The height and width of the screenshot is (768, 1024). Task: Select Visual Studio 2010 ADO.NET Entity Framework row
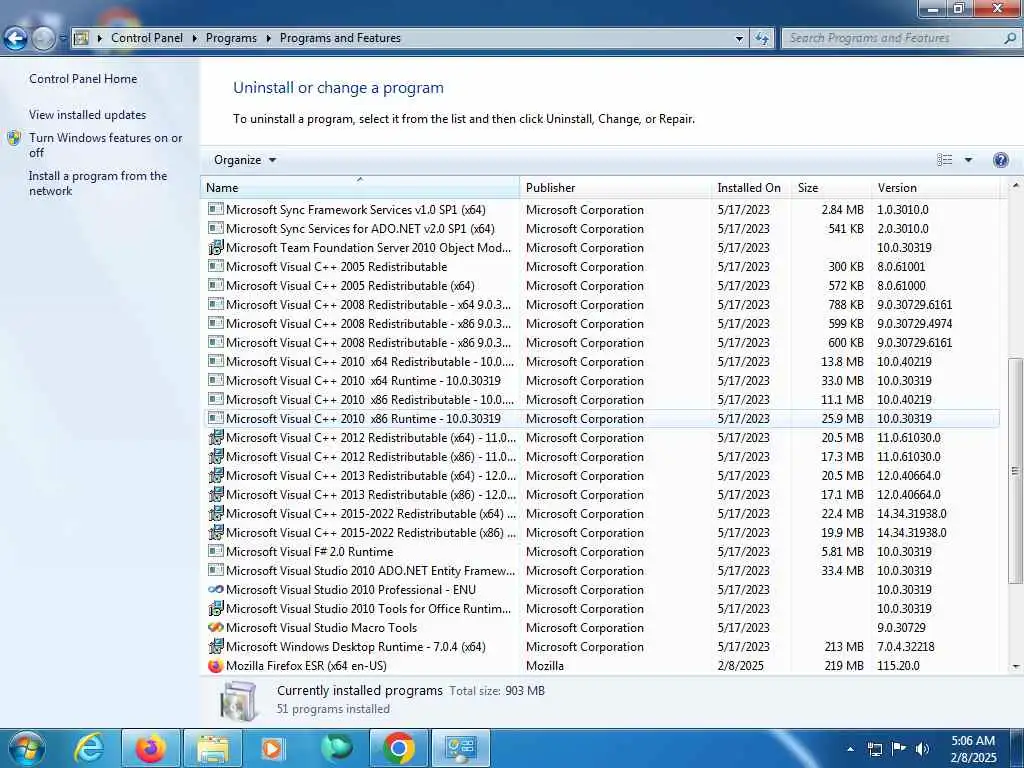601,571
